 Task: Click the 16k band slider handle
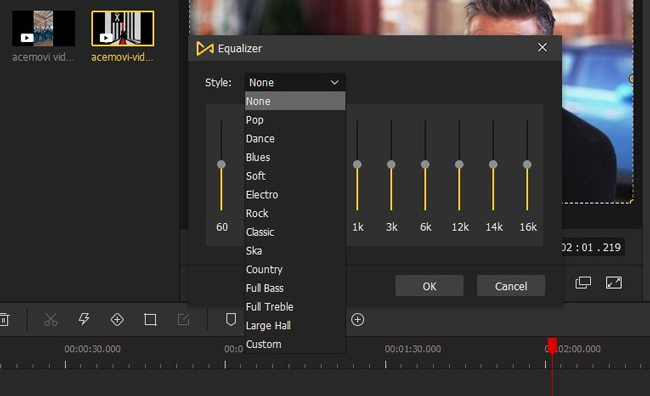[527, 165]
